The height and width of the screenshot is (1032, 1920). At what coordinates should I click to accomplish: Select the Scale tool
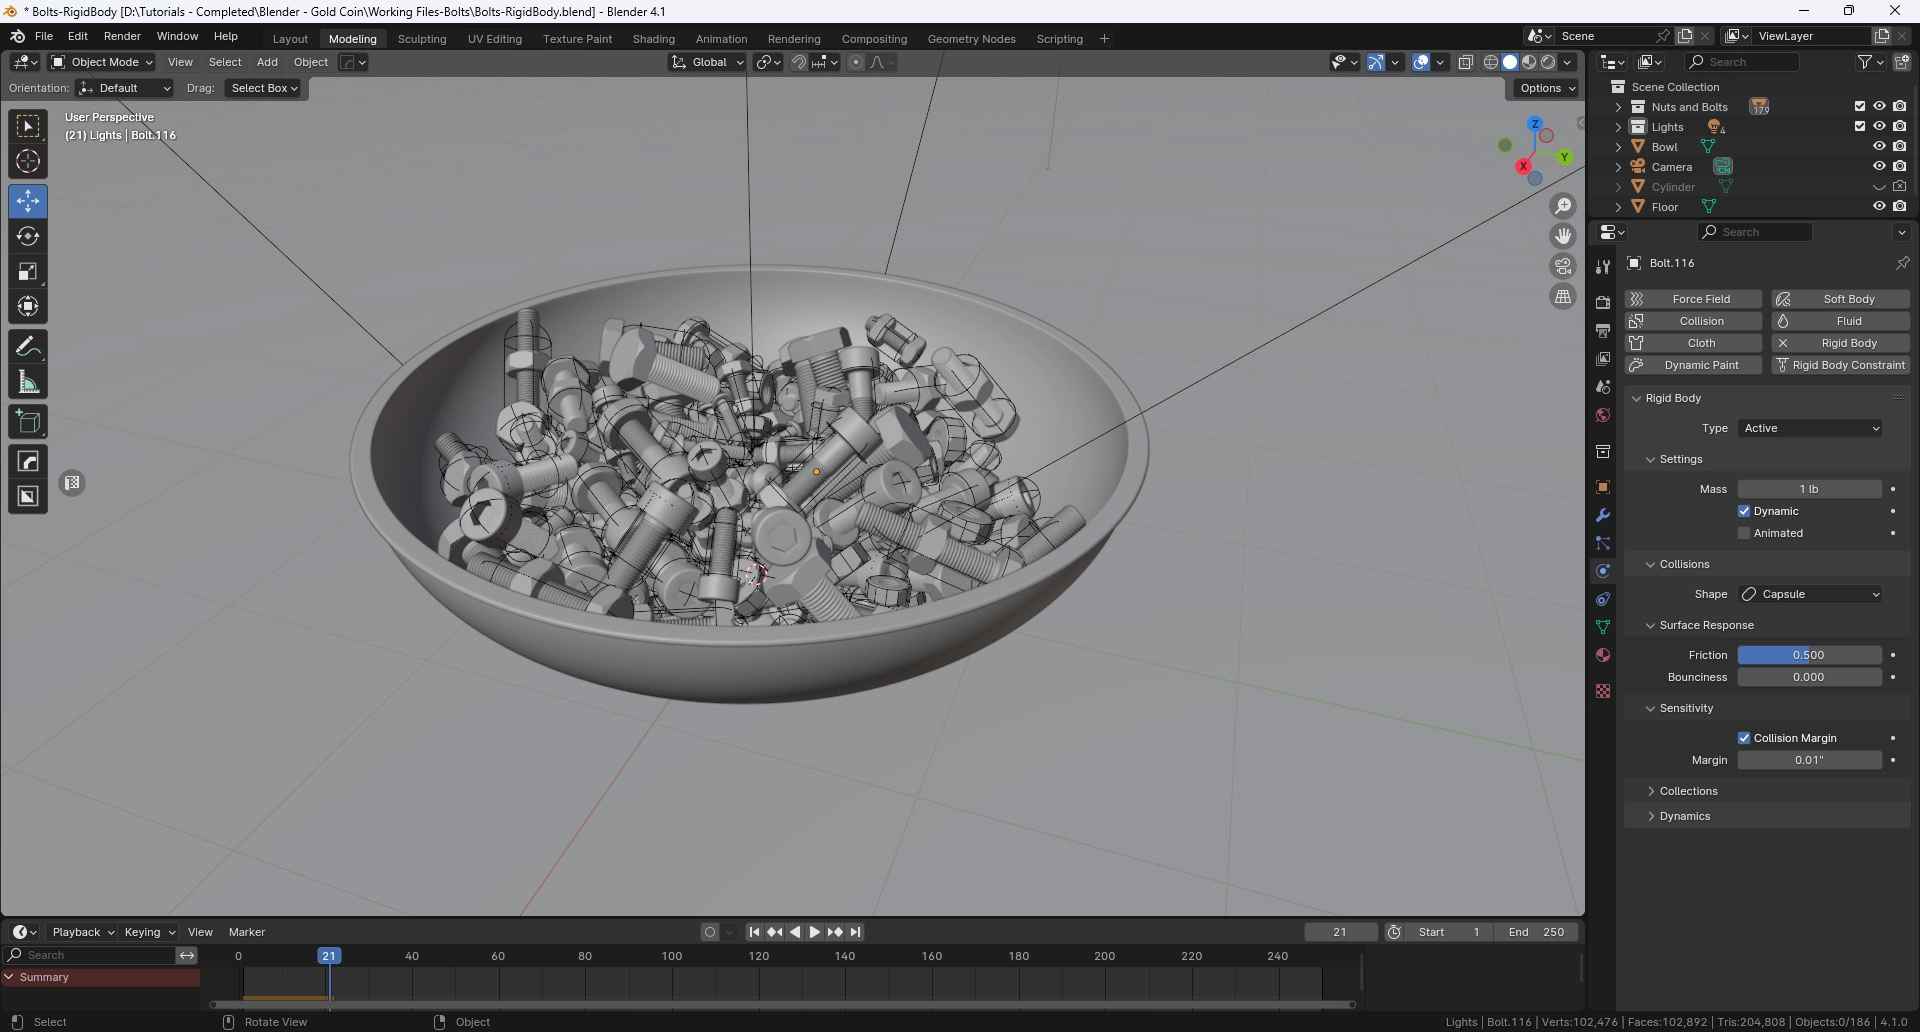(28, 272)
